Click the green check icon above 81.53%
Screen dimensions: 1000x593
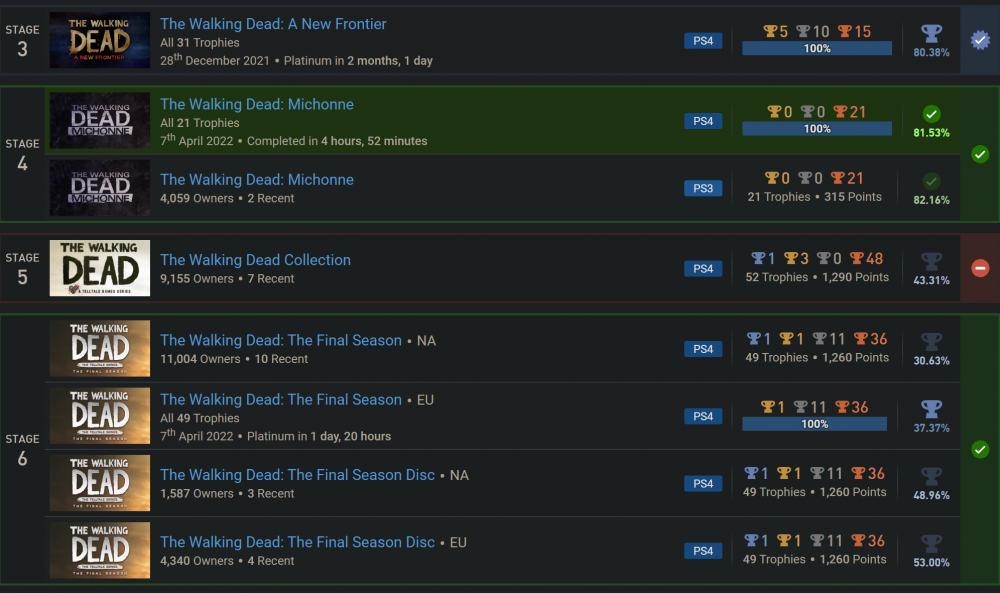pyautogui.click(x=931, y=114)
